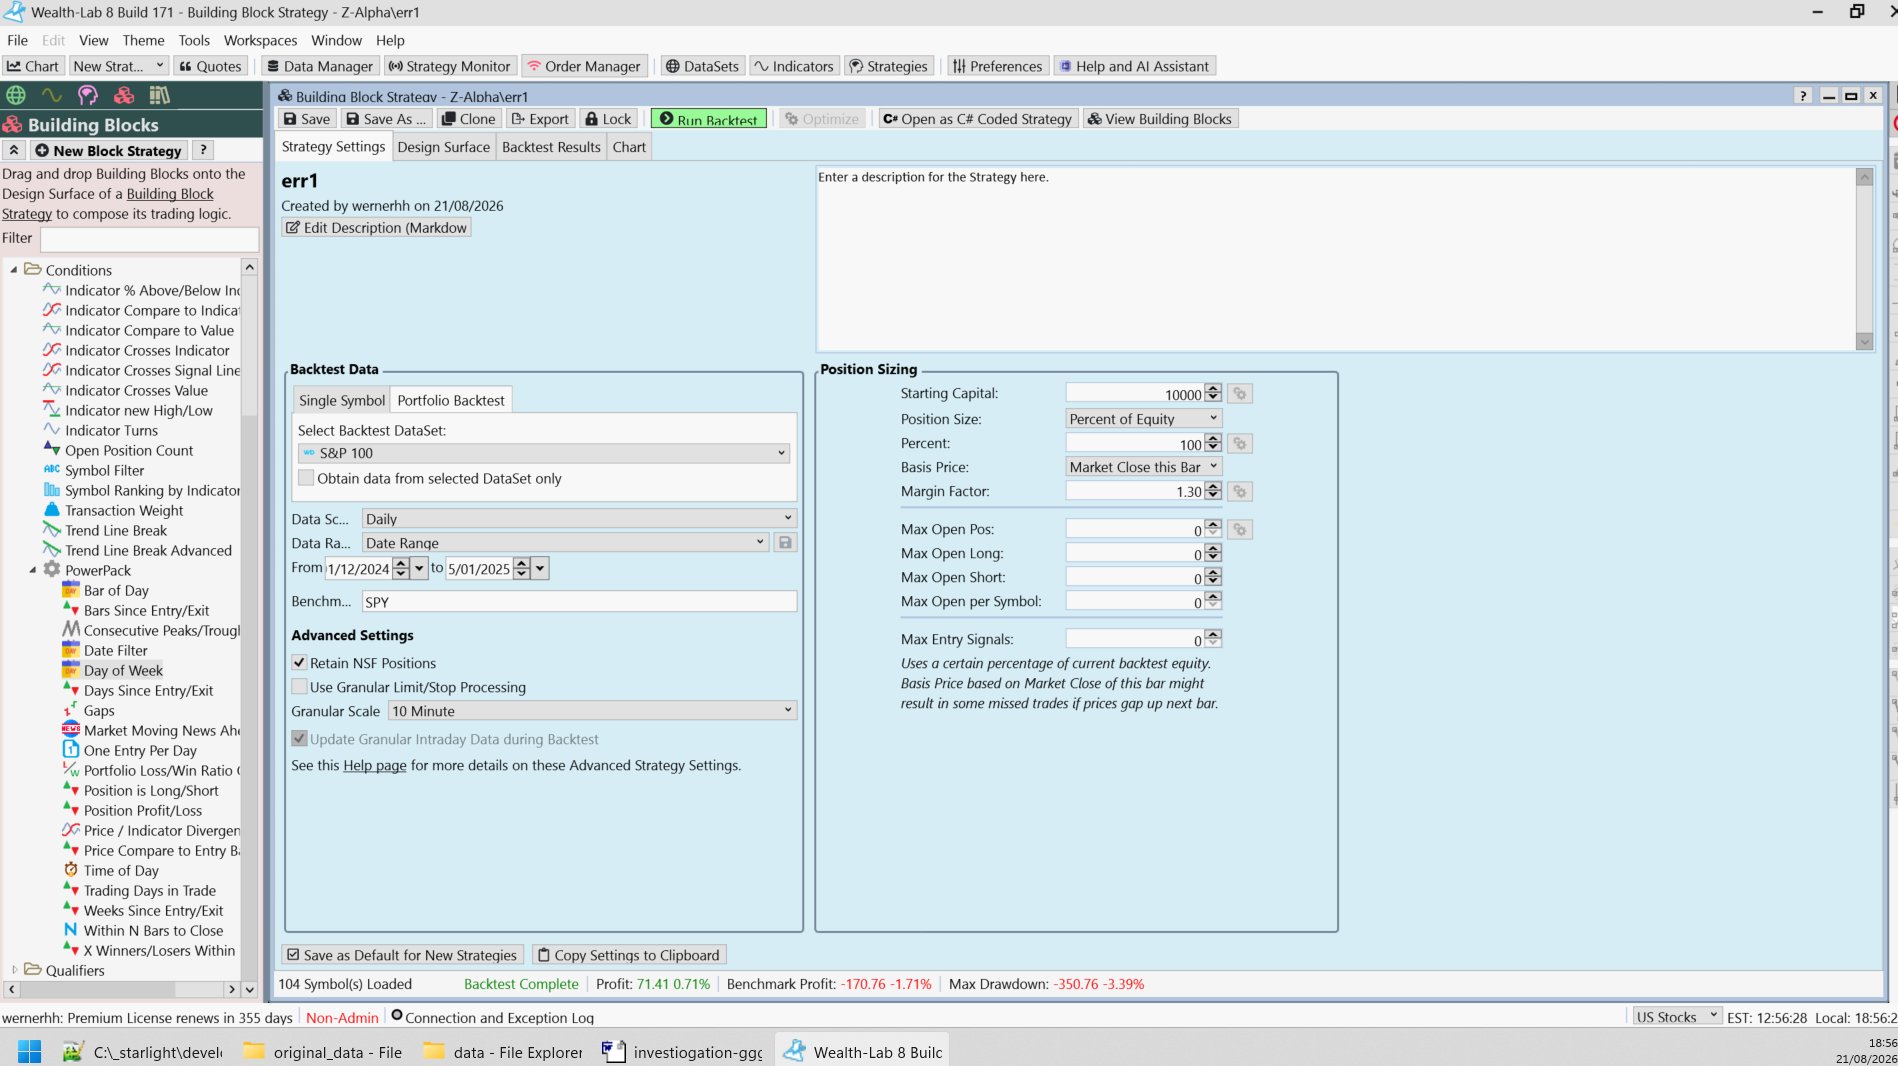
Task: Click the Max Open Long up spinner arrow
Action: coord(1213,548)
